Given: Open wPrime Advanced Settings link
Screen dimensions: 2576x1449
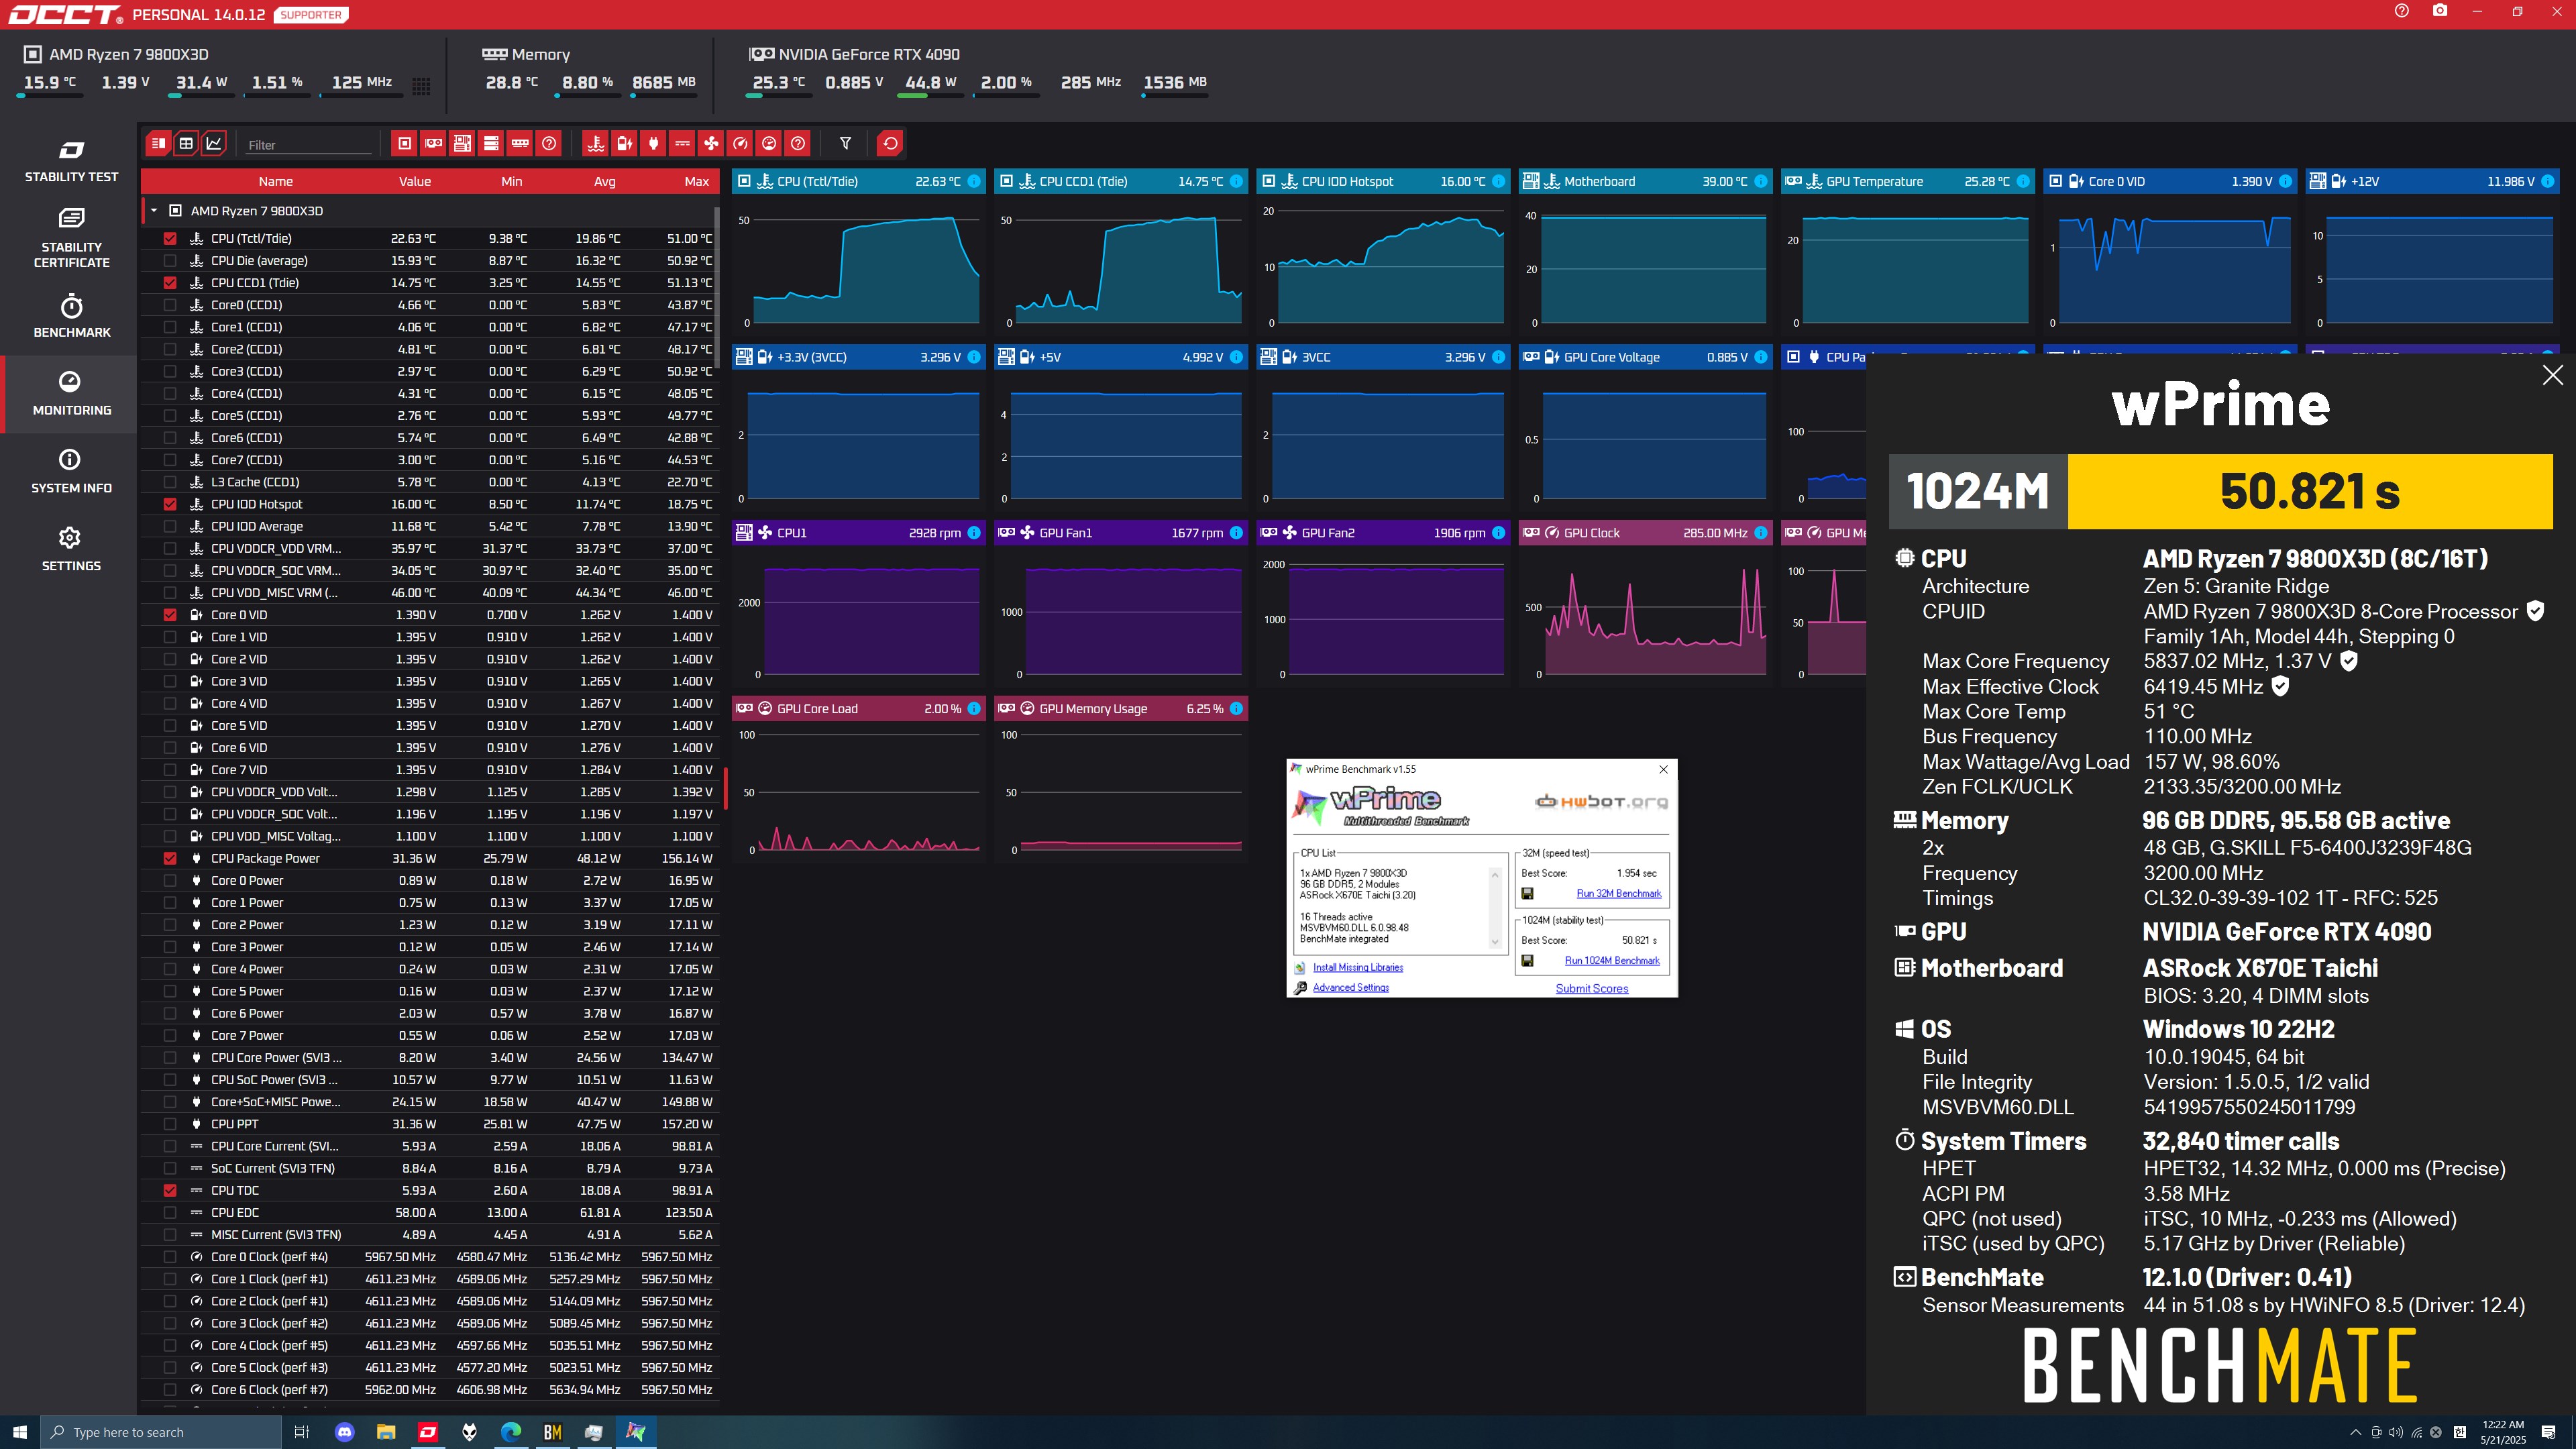Looking at the screenshot, I should 1350,988.
